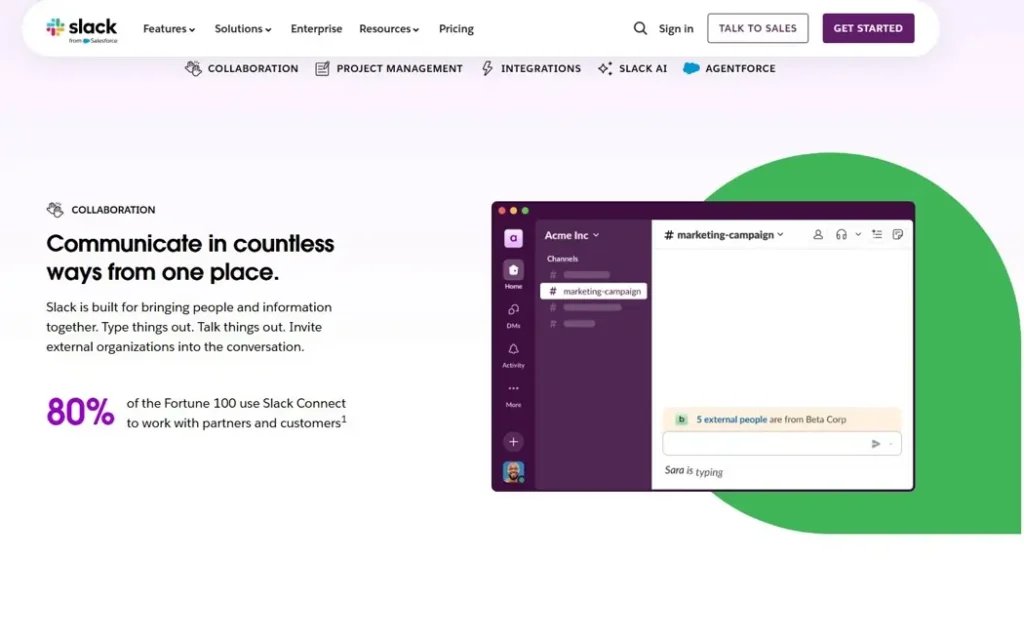Click the small Collaboration icon above the heading
Viewport: 1024px width, 640px height.
click(55, 210)
